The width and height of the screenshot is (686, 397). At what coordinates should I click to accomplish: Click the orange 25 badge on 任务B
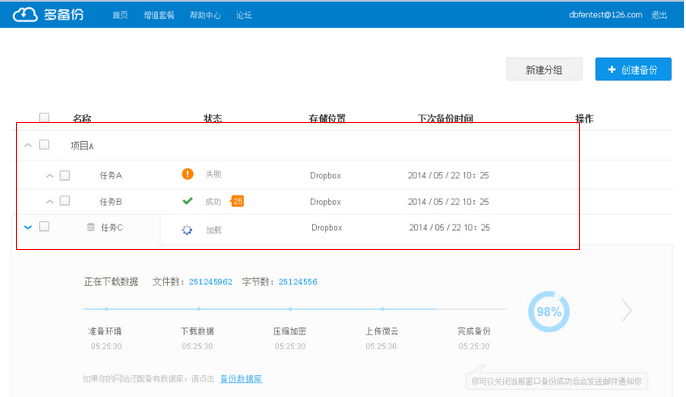pyautogui.click(x=237, y=201)
